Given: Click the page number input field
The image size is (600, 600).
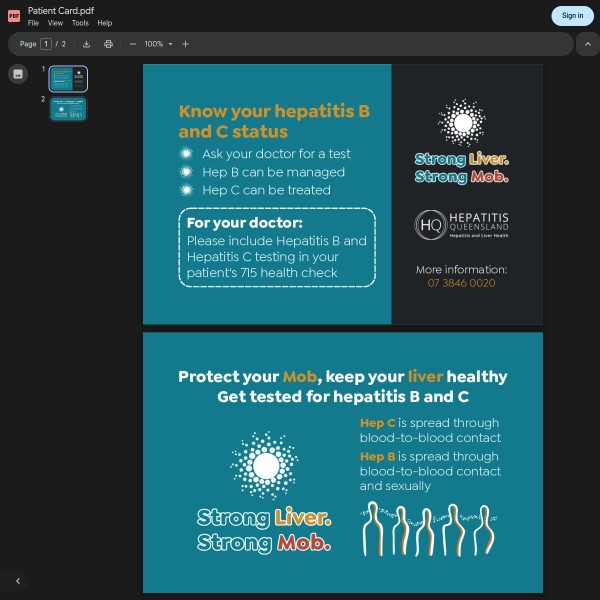Looking at the screenshot, I should [x=46, y=44].
